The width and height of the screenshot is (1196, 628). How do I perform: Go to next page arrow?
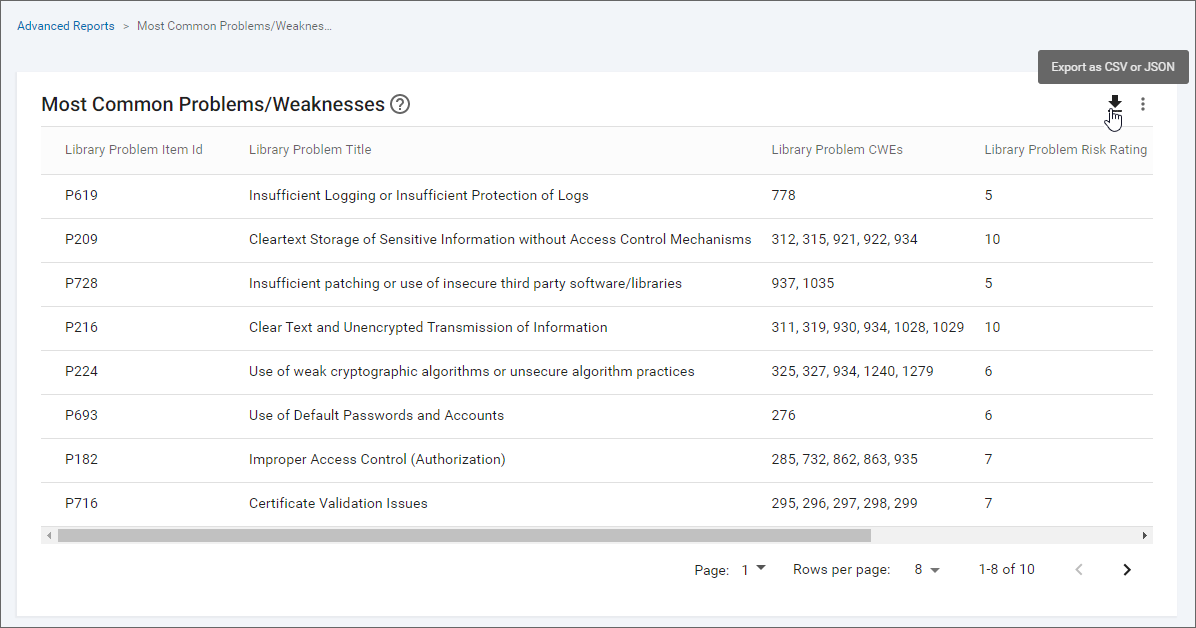coord(1127,570)
